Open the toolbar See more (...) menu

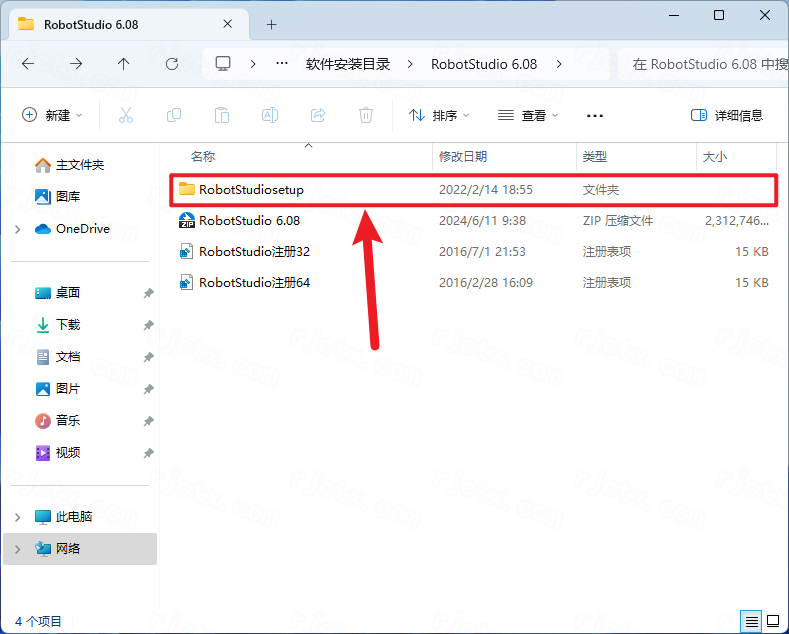595,116
